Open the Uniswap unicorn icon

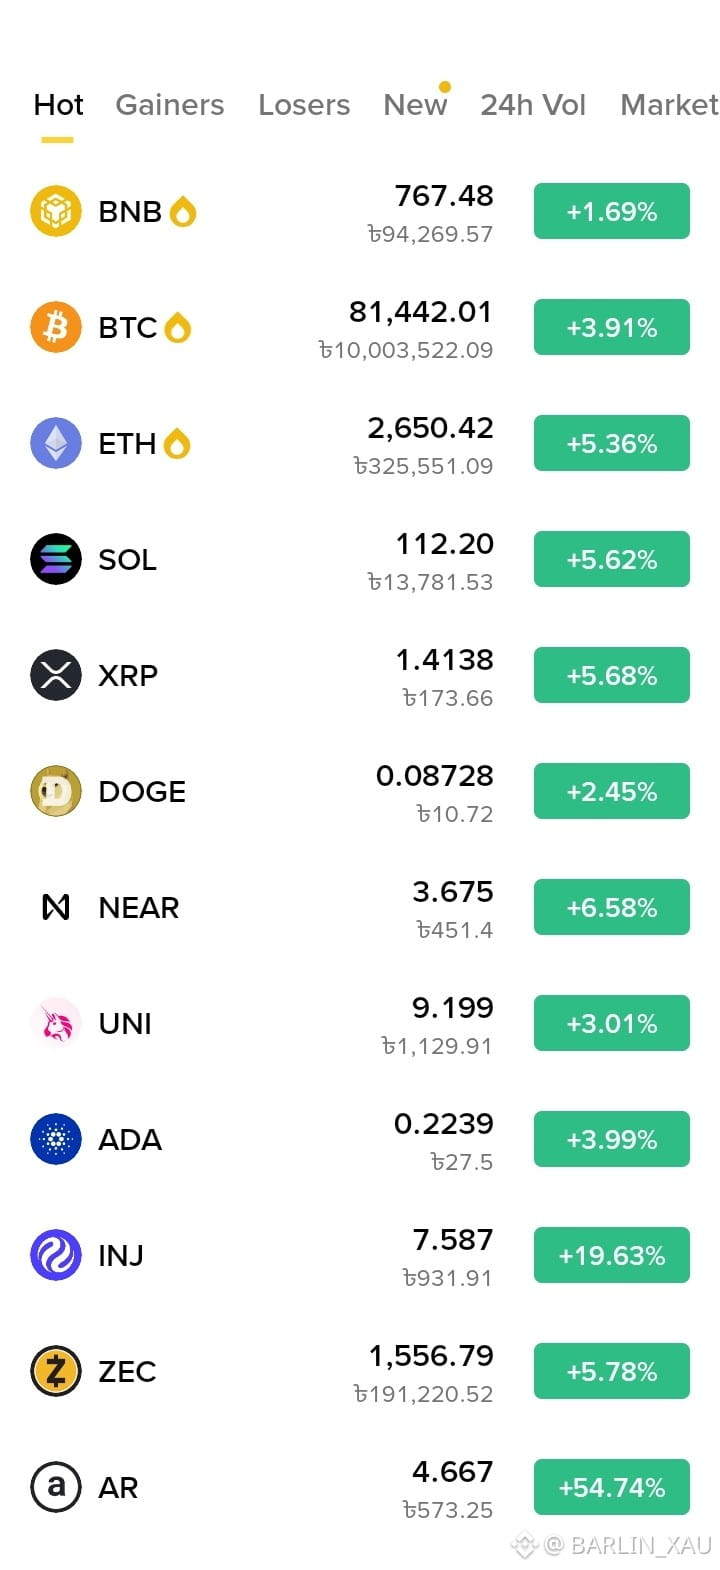coord(56,1023)
